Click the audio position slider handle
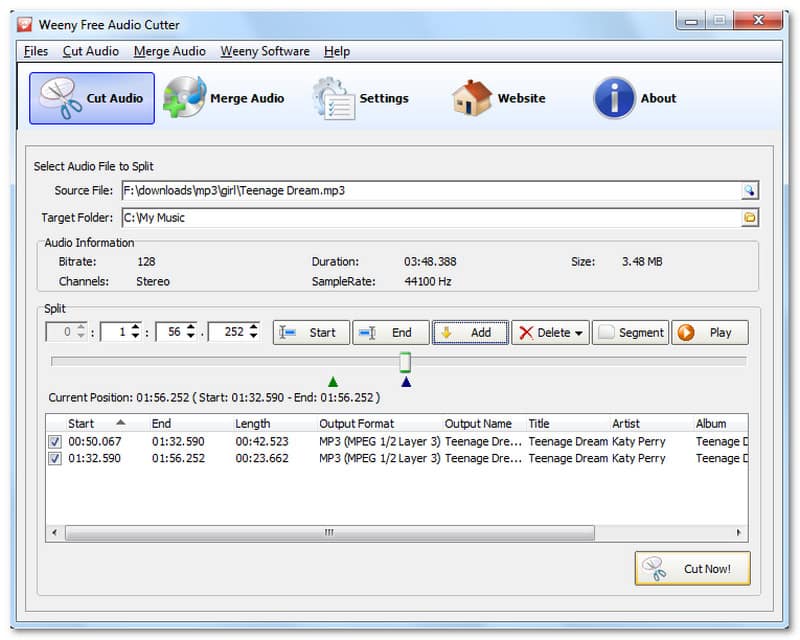800x640 pixels. pyautogui.click(x=405, y=361)
